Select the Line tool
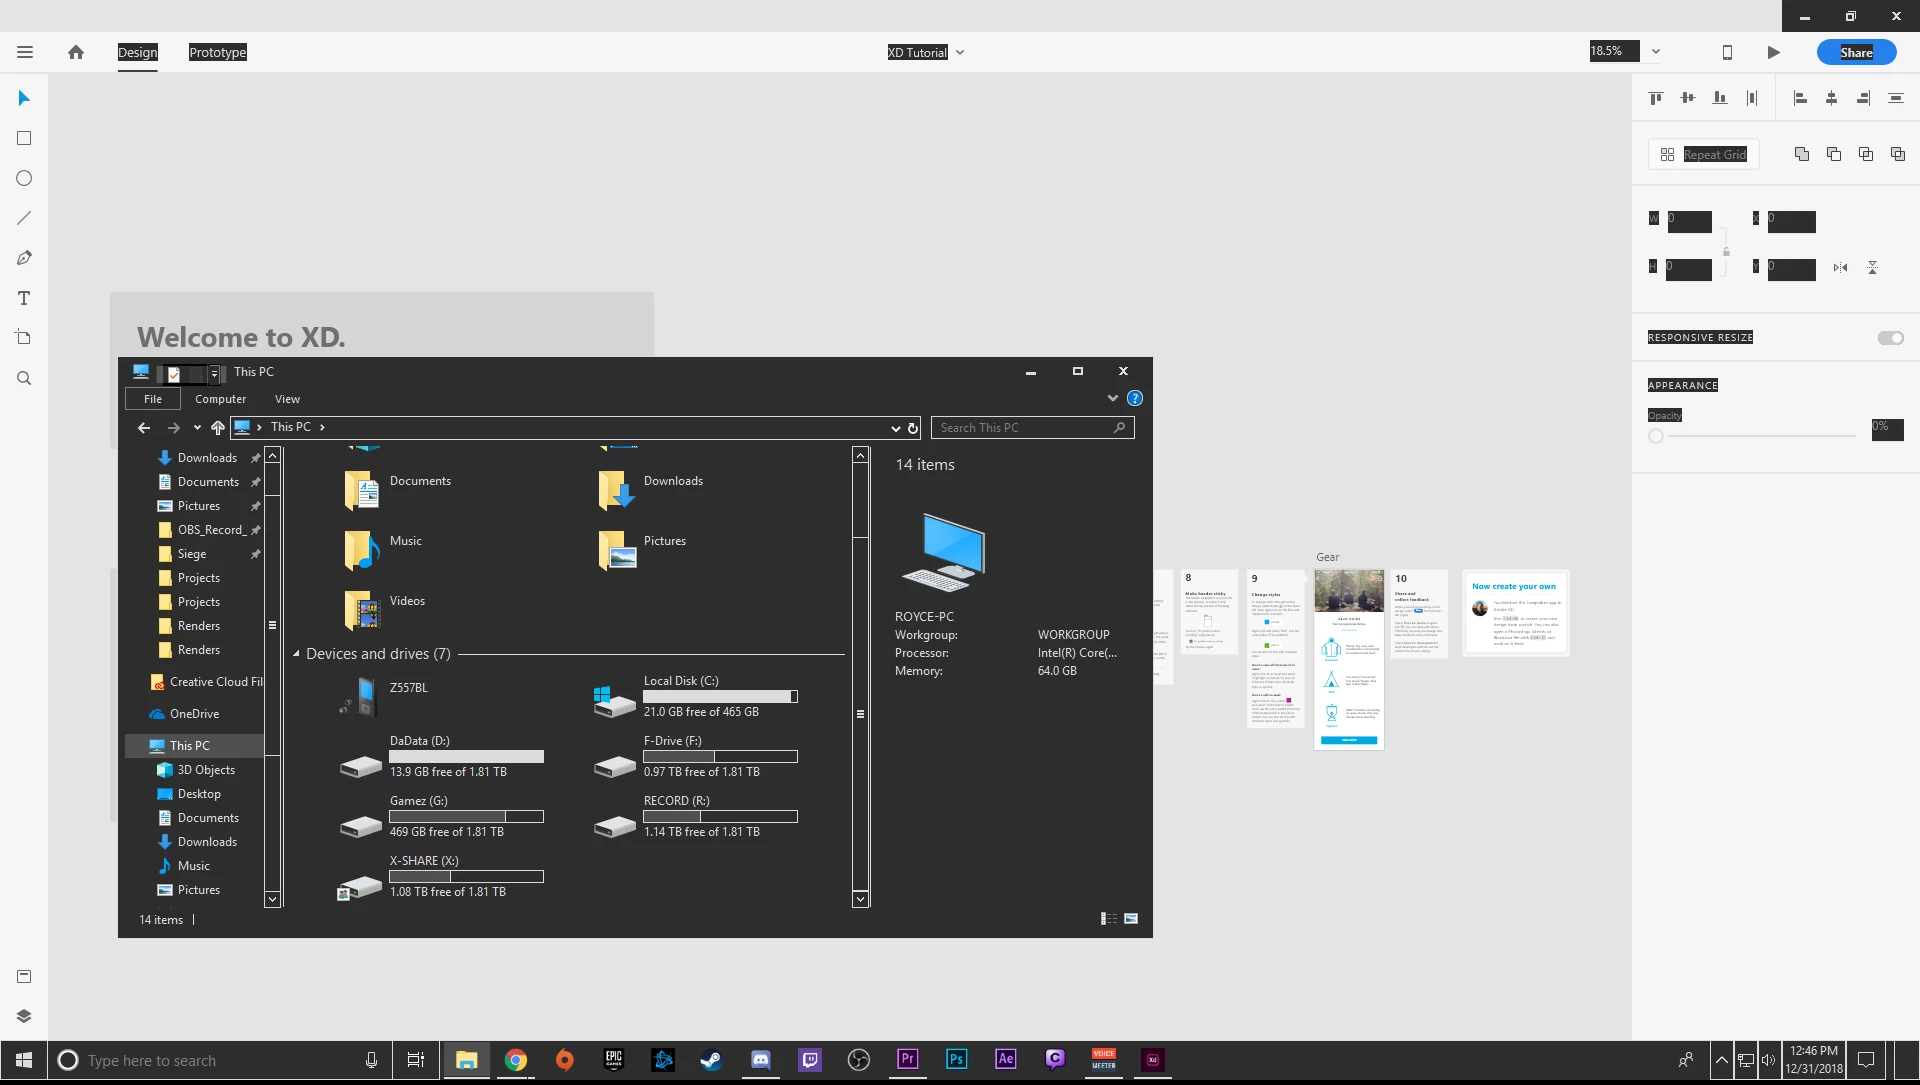 click(x=24, y=218)
